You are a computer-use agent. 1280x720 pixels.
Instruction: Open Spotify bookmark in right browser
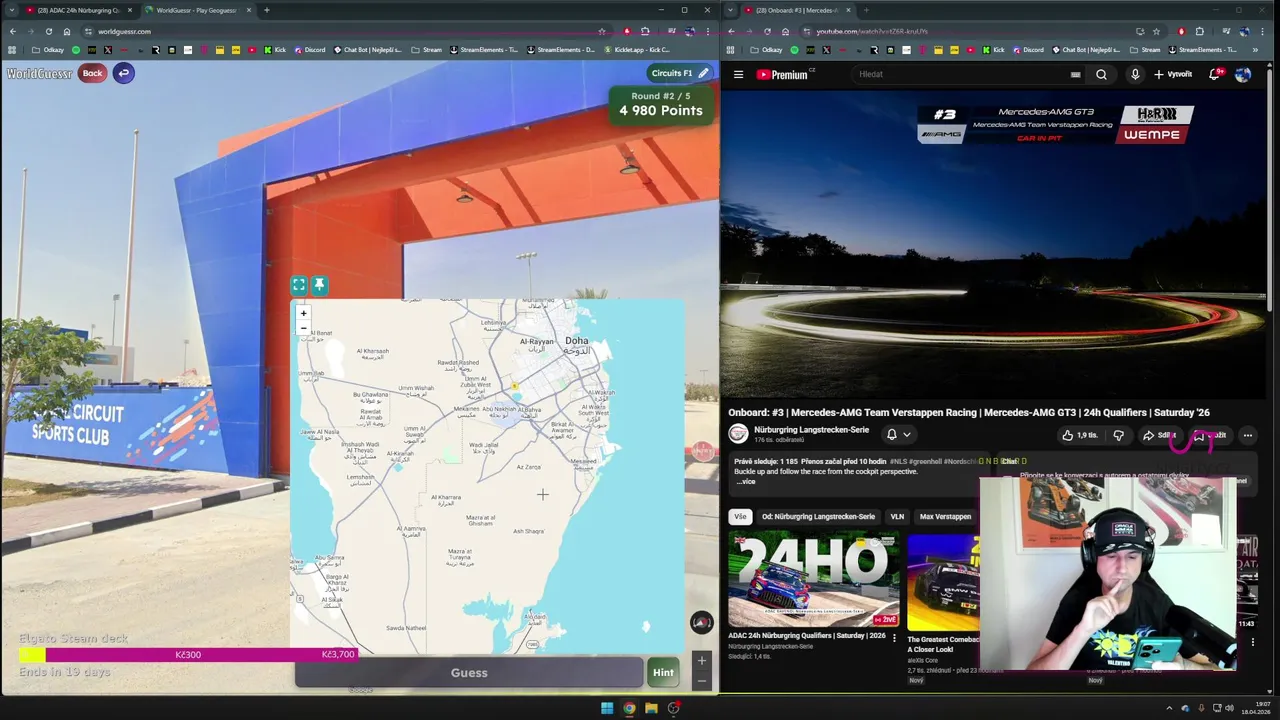click(x=794, y=50)
